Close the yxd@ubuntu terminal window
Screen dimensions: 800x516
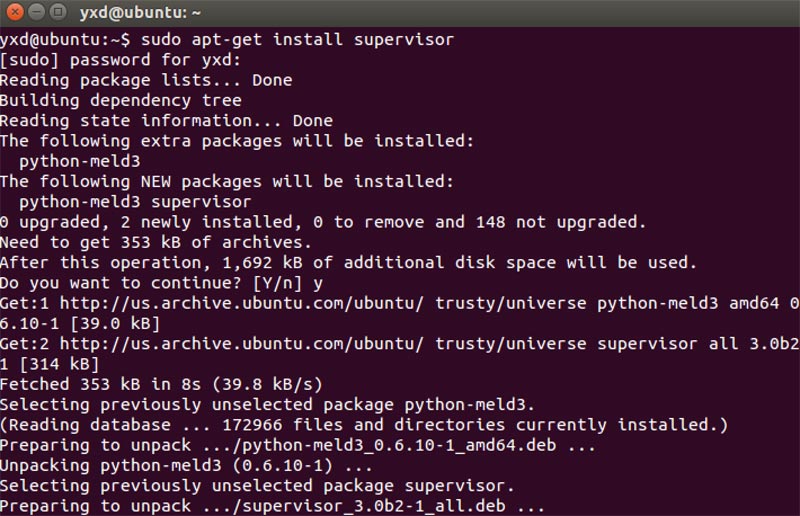(15, 11)
